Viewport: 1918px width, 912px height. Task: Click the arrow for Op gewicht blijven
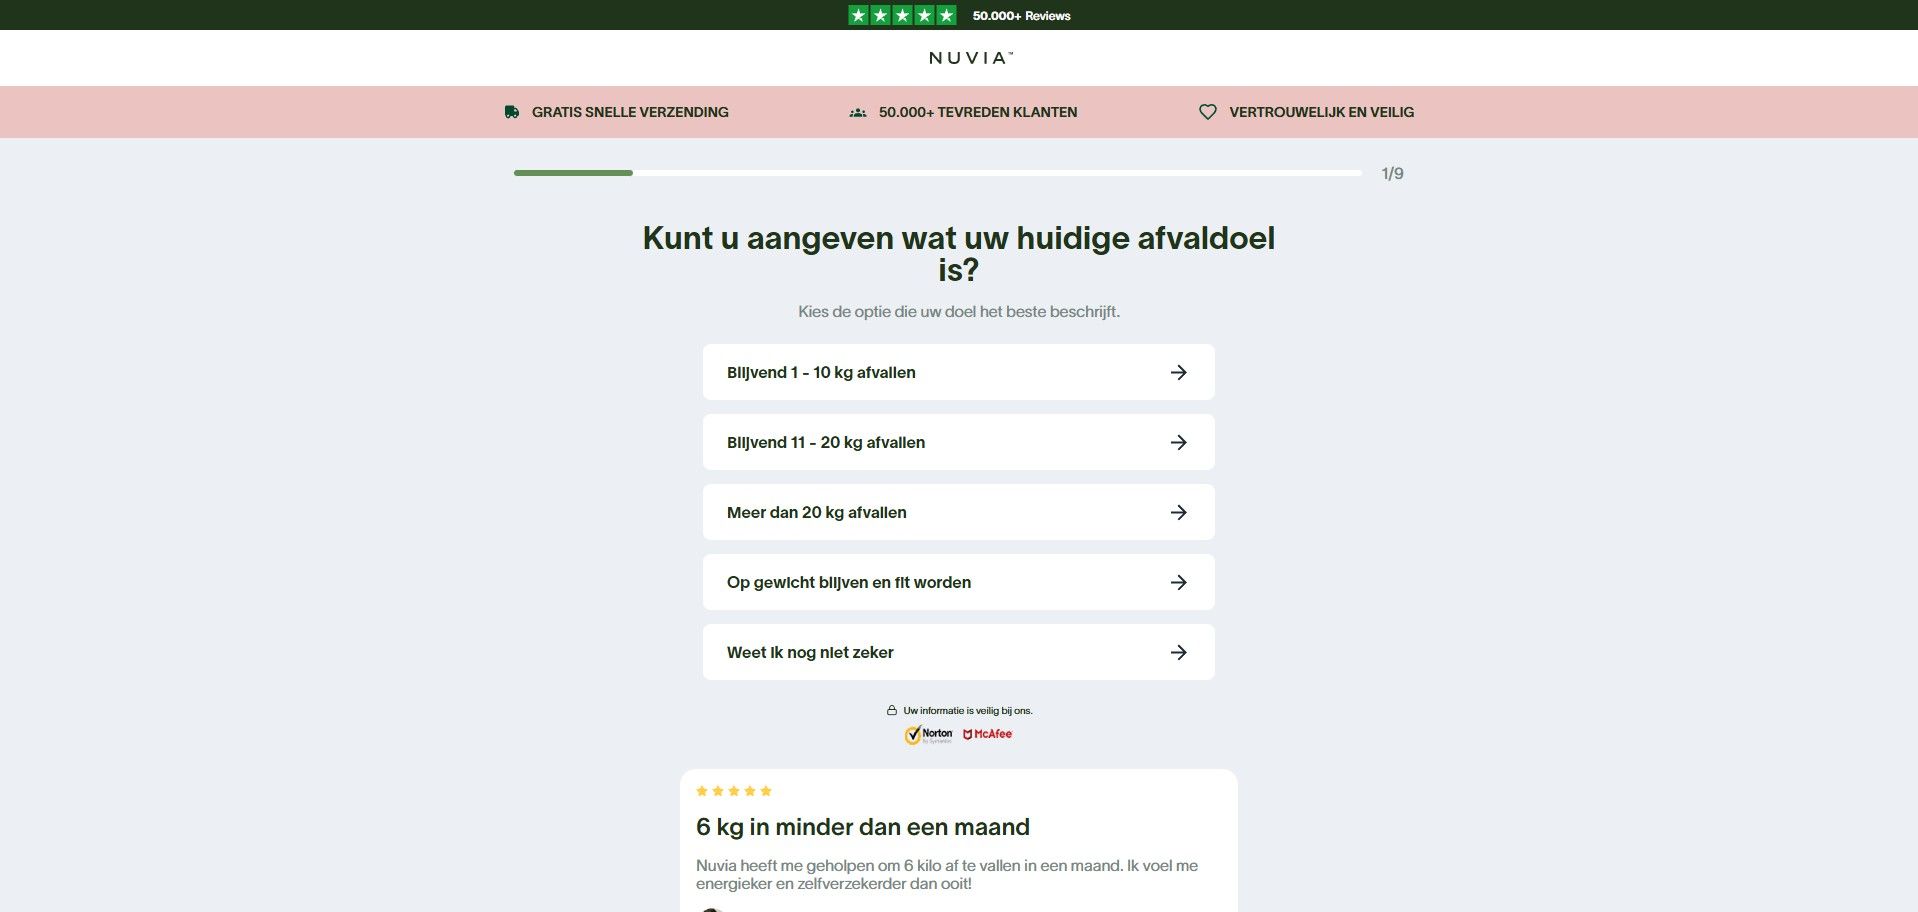(x=1179, y=582)
